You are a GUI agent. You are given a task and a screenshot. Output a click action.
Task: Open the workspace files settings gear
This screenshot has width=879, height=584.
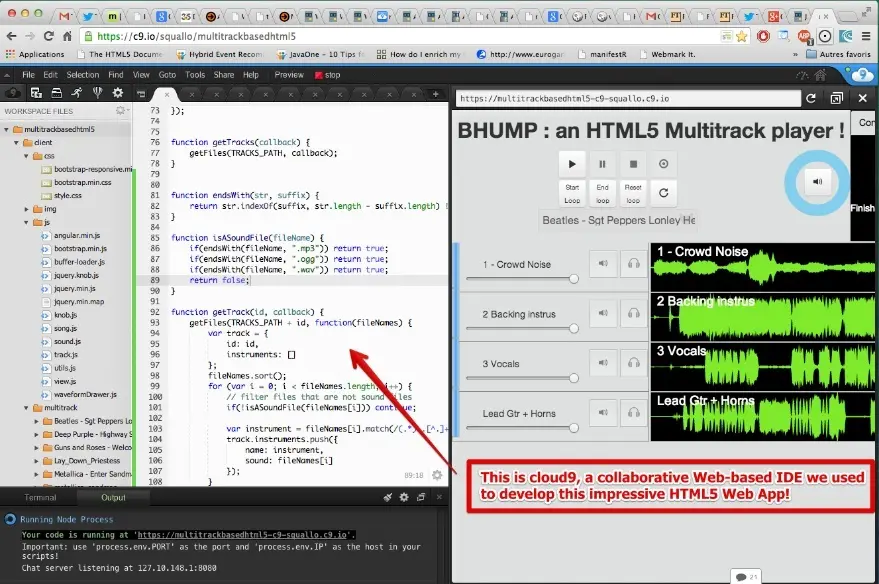pyautogui.click(x=121, y=110)
